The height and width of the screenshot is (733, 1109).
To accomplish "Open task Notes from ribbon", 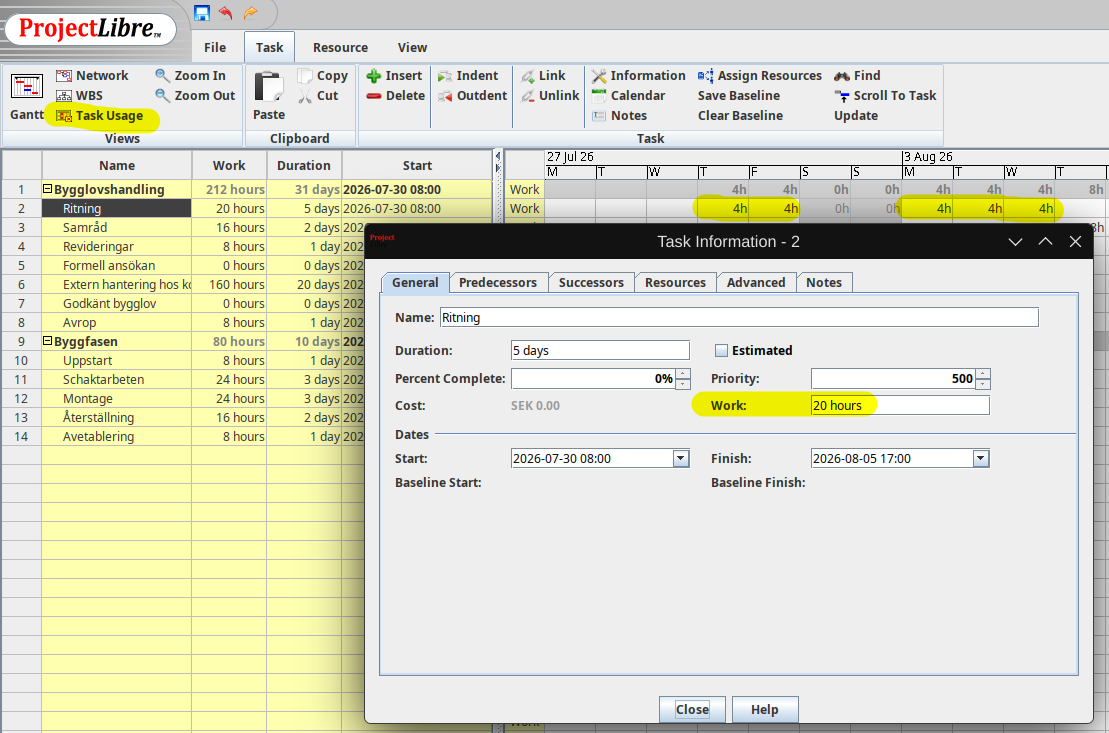I will click(x=619, y=115).
